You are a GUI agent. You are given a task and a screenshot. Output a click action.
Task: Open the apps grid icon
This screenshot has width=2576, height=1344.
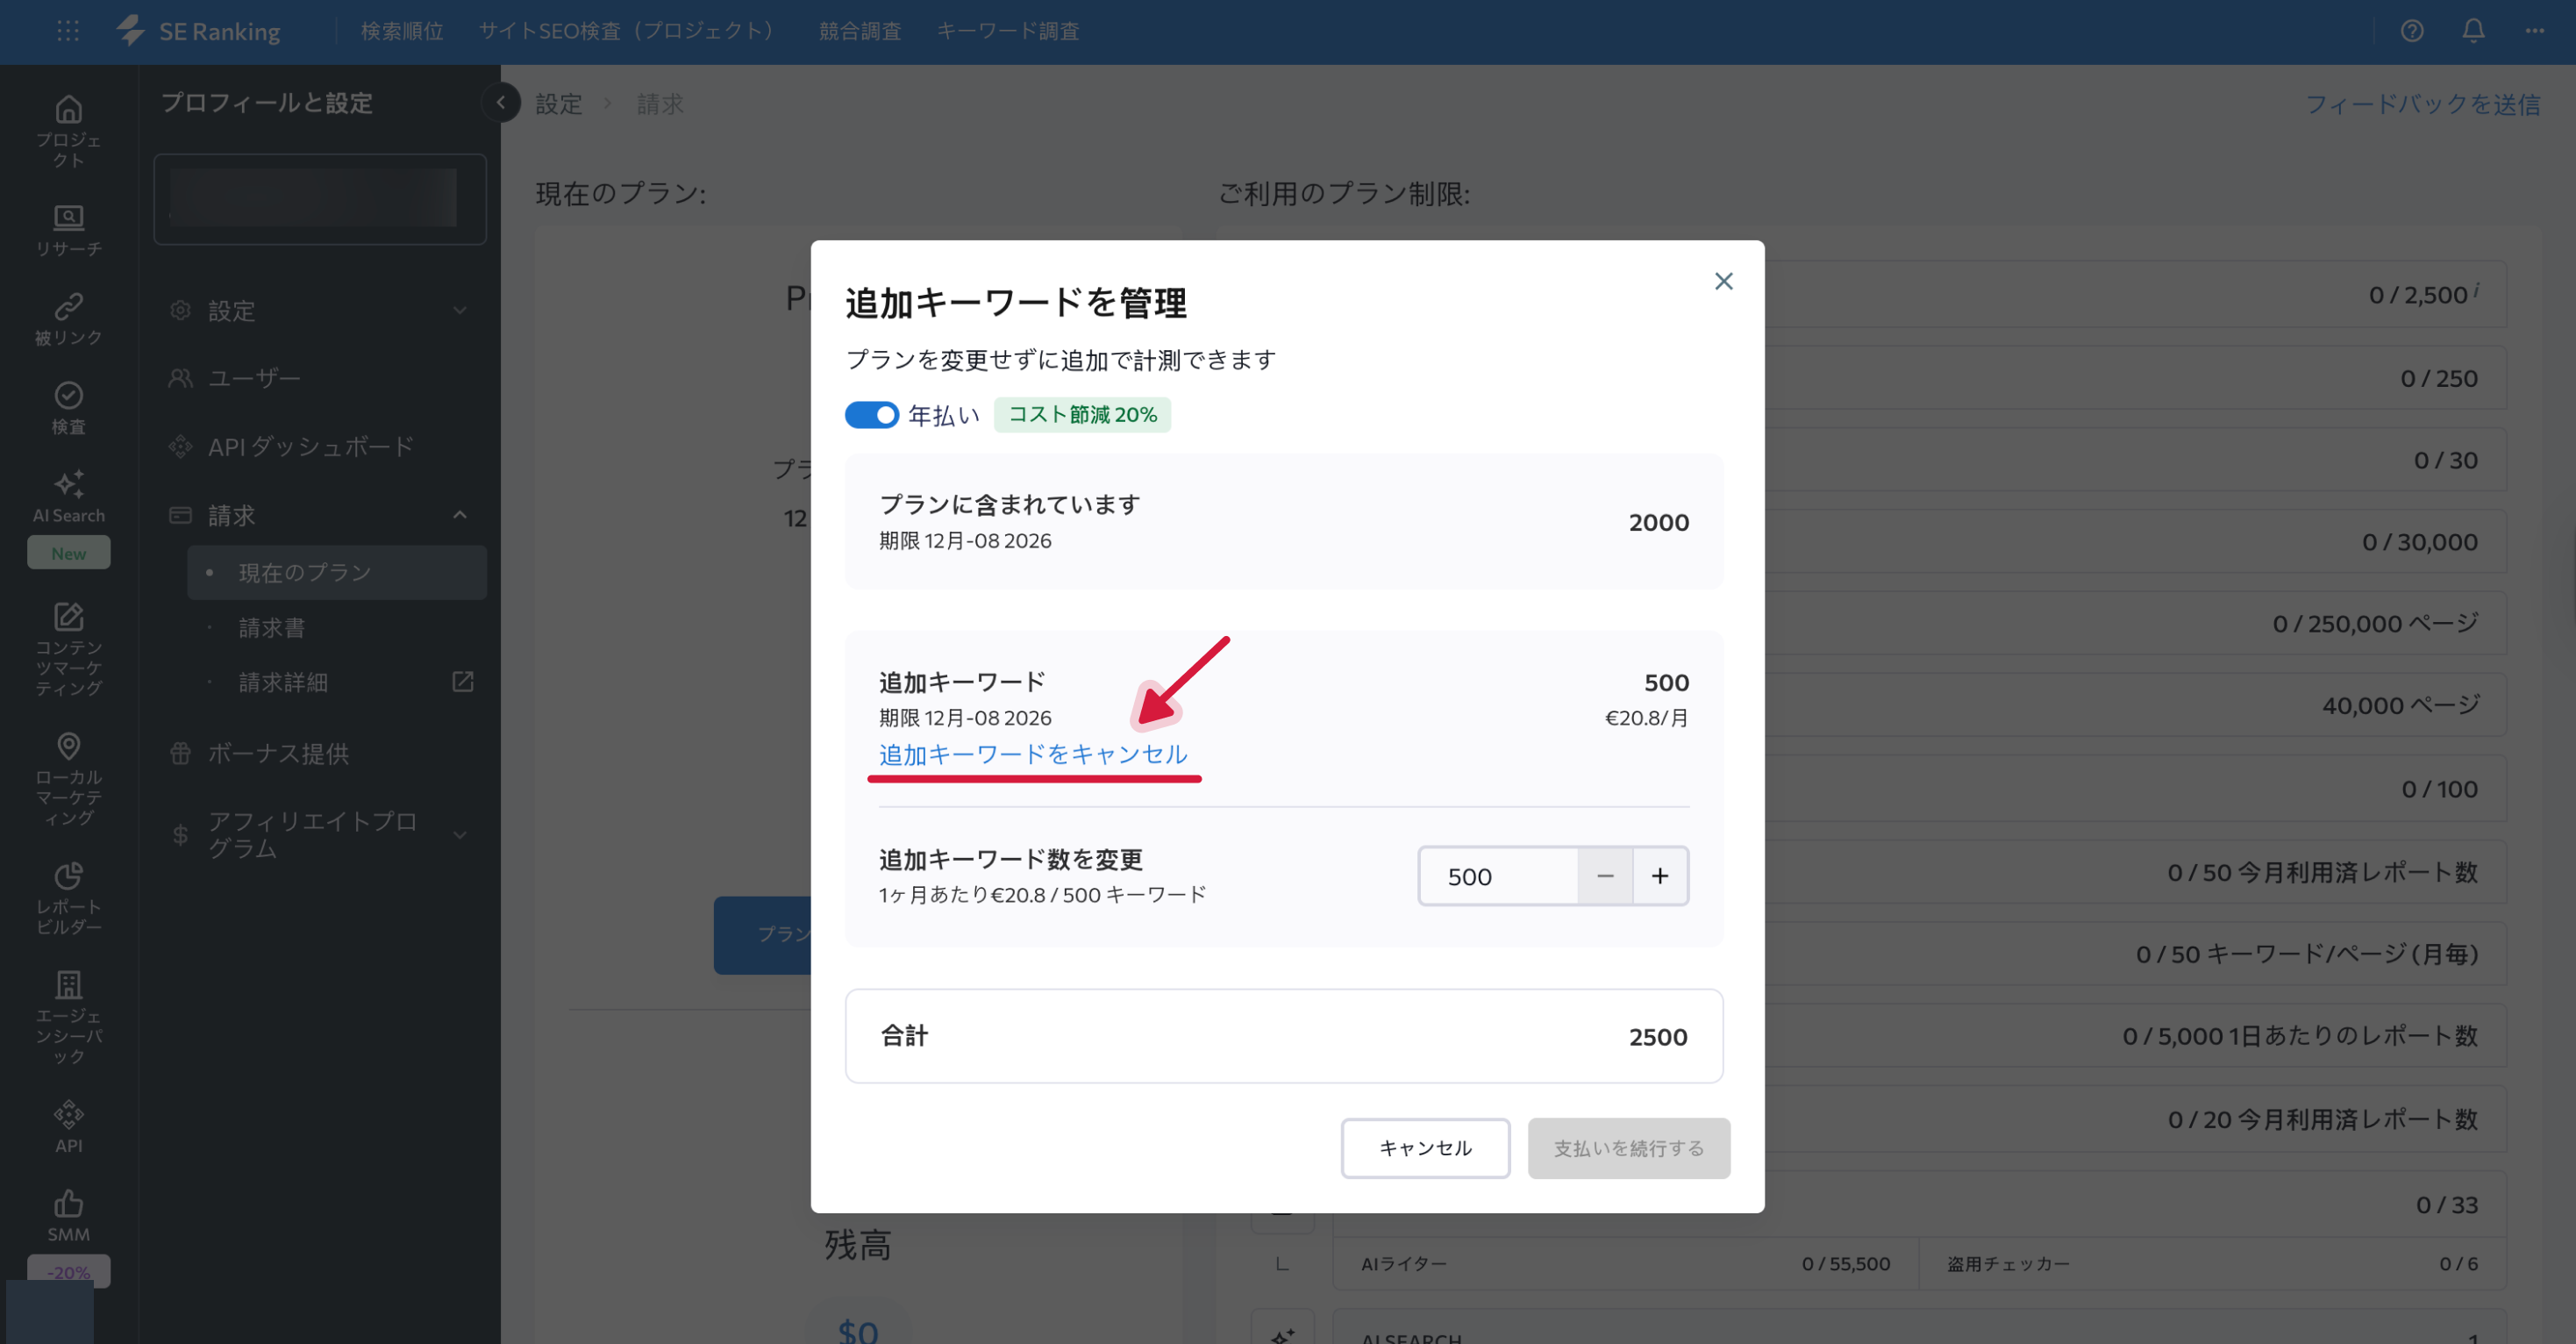(x=68, y=31)
